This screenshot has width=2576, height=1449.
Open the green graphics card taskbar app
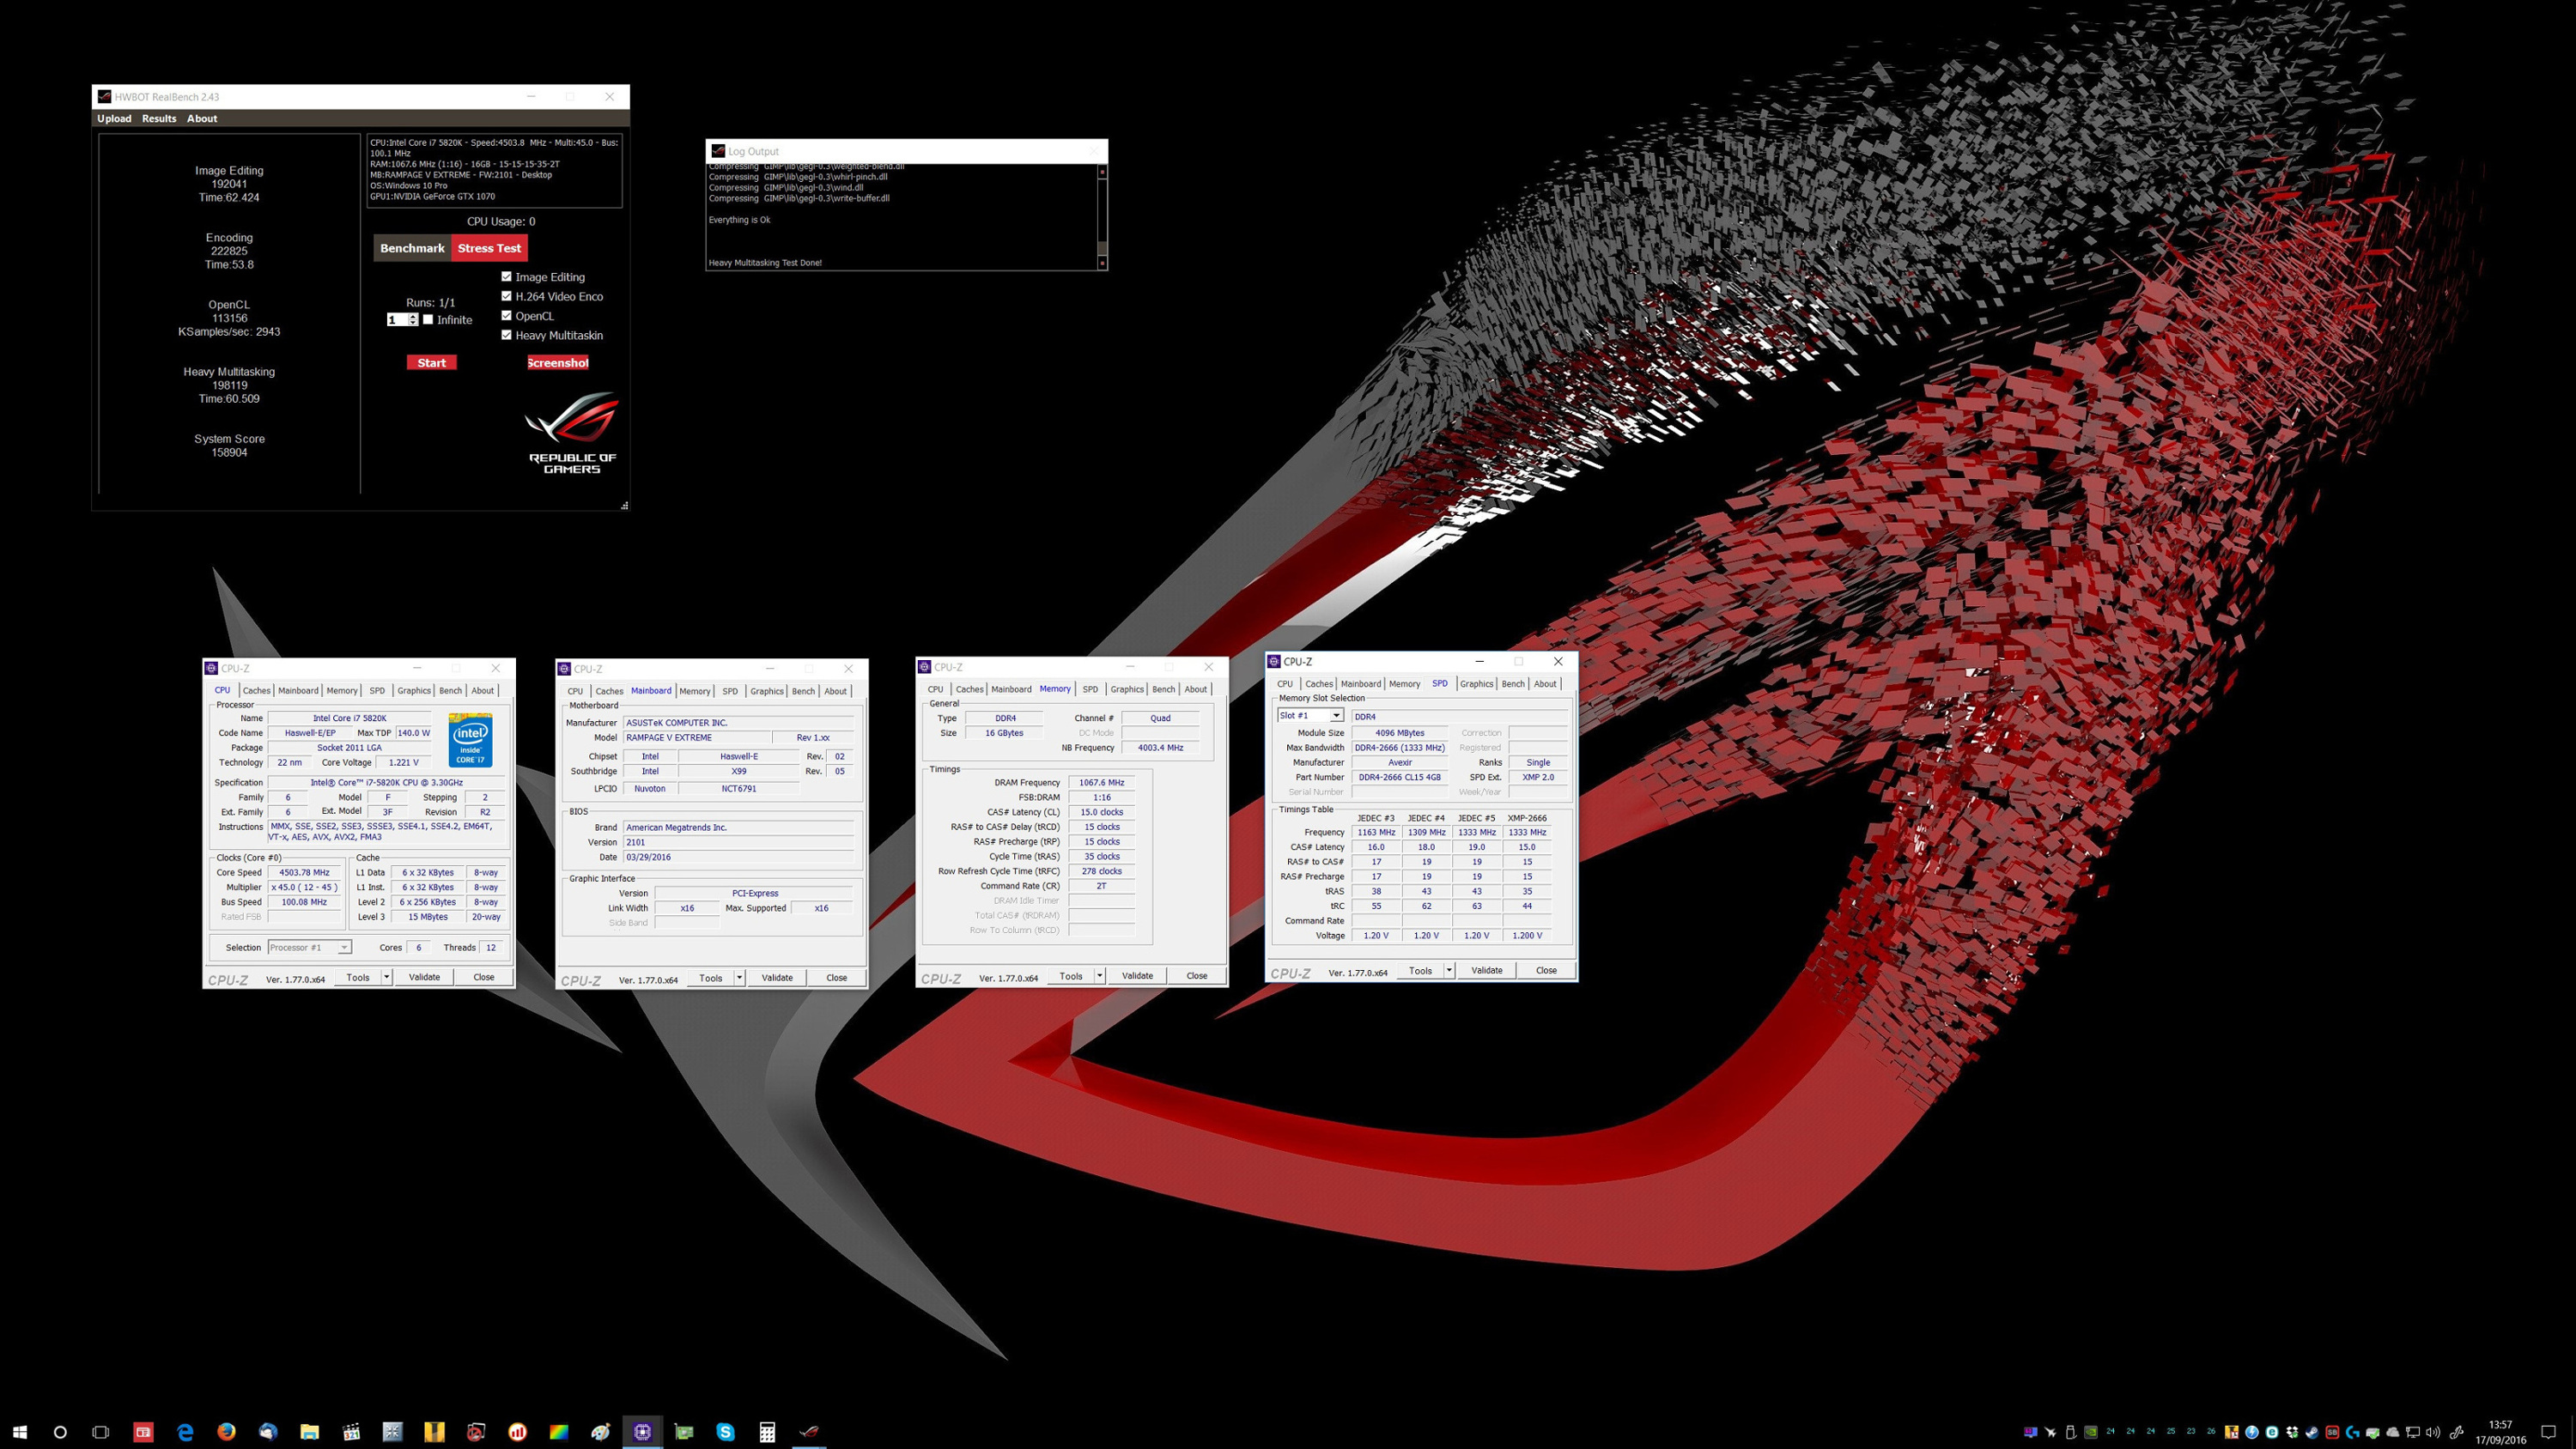coord(684,1432)
